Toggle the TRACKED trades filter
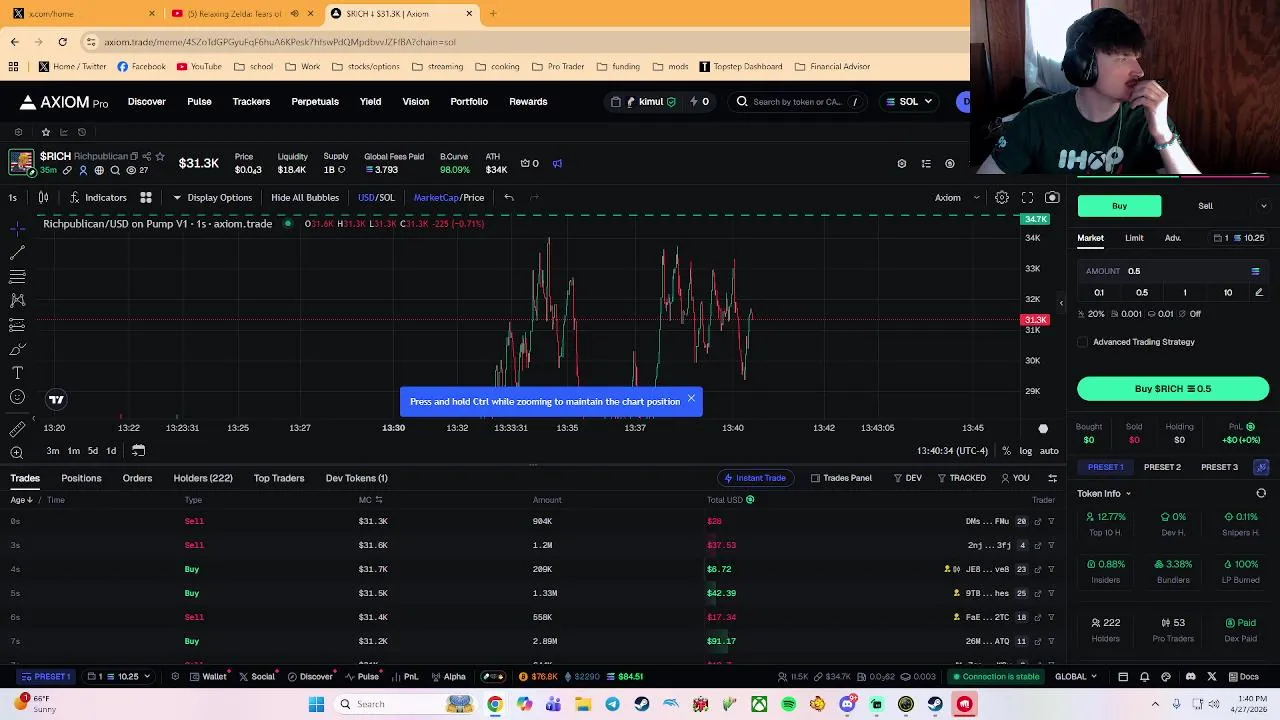Image resolution: width=1280 pixels, height=720 pixels. [x=962, y=478]
